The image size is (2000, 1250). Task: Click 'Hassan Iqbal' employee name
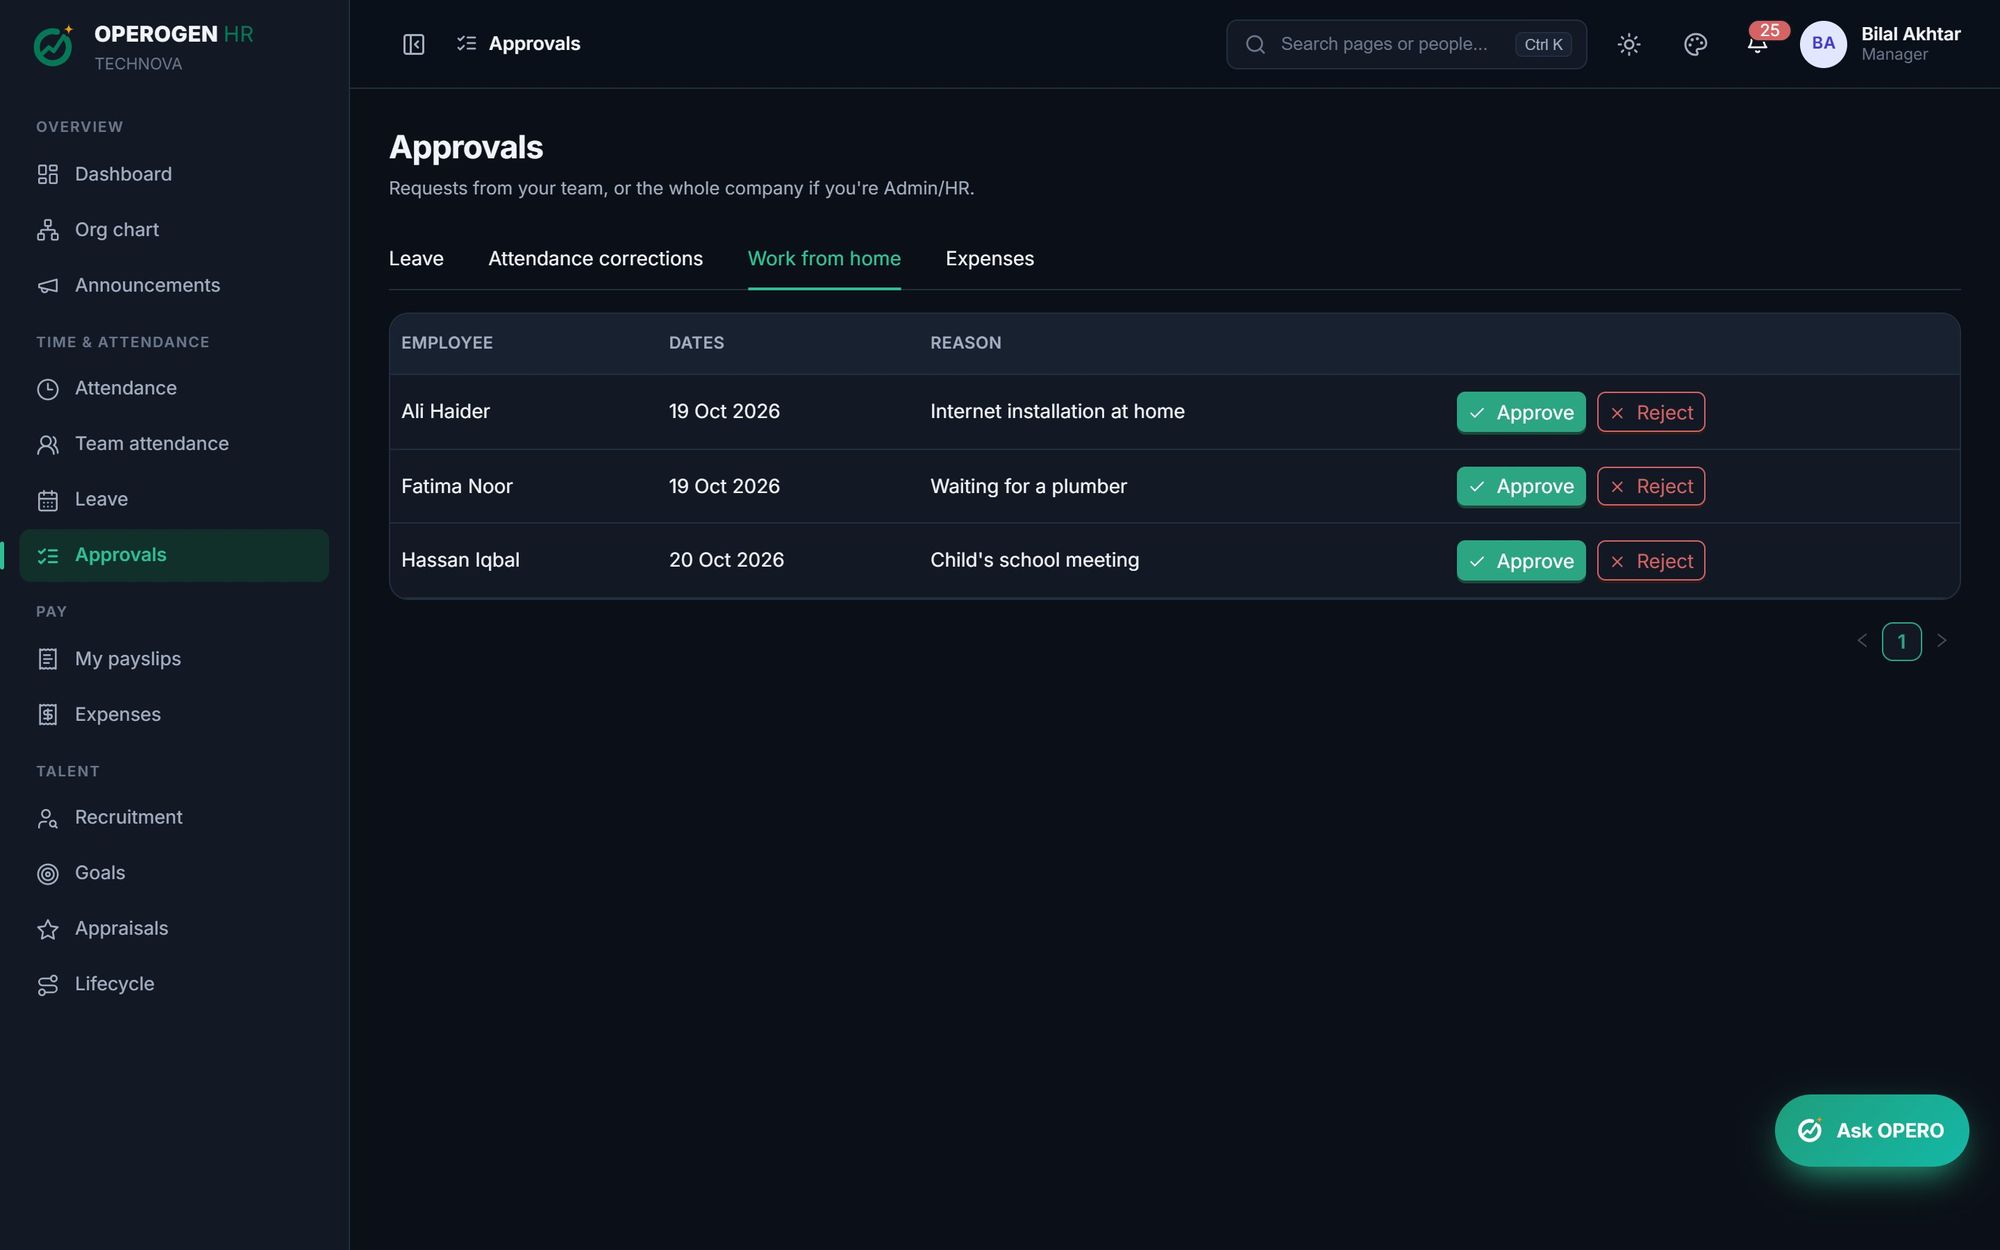point(460,560)
